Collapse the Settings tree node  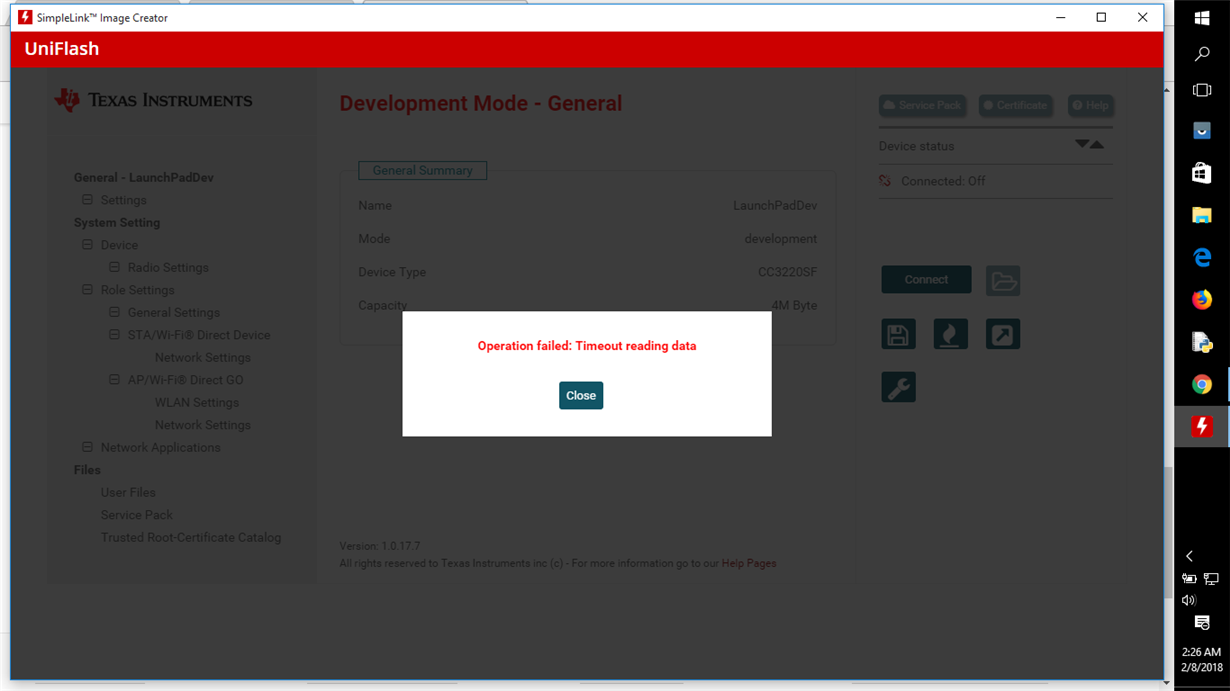click(x=88, y=200)
